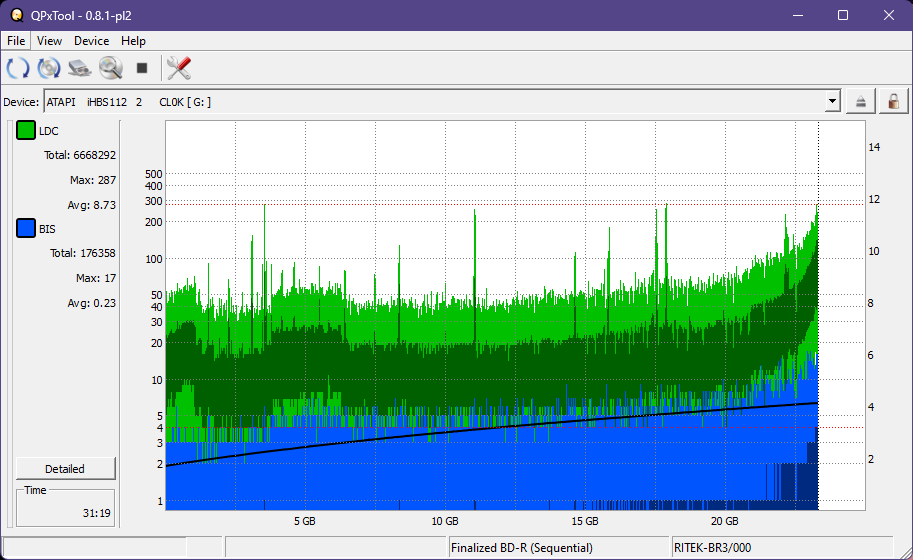
Task: Click the refresh device list icon
Action: pyautogui.click(x=17, y=68)
